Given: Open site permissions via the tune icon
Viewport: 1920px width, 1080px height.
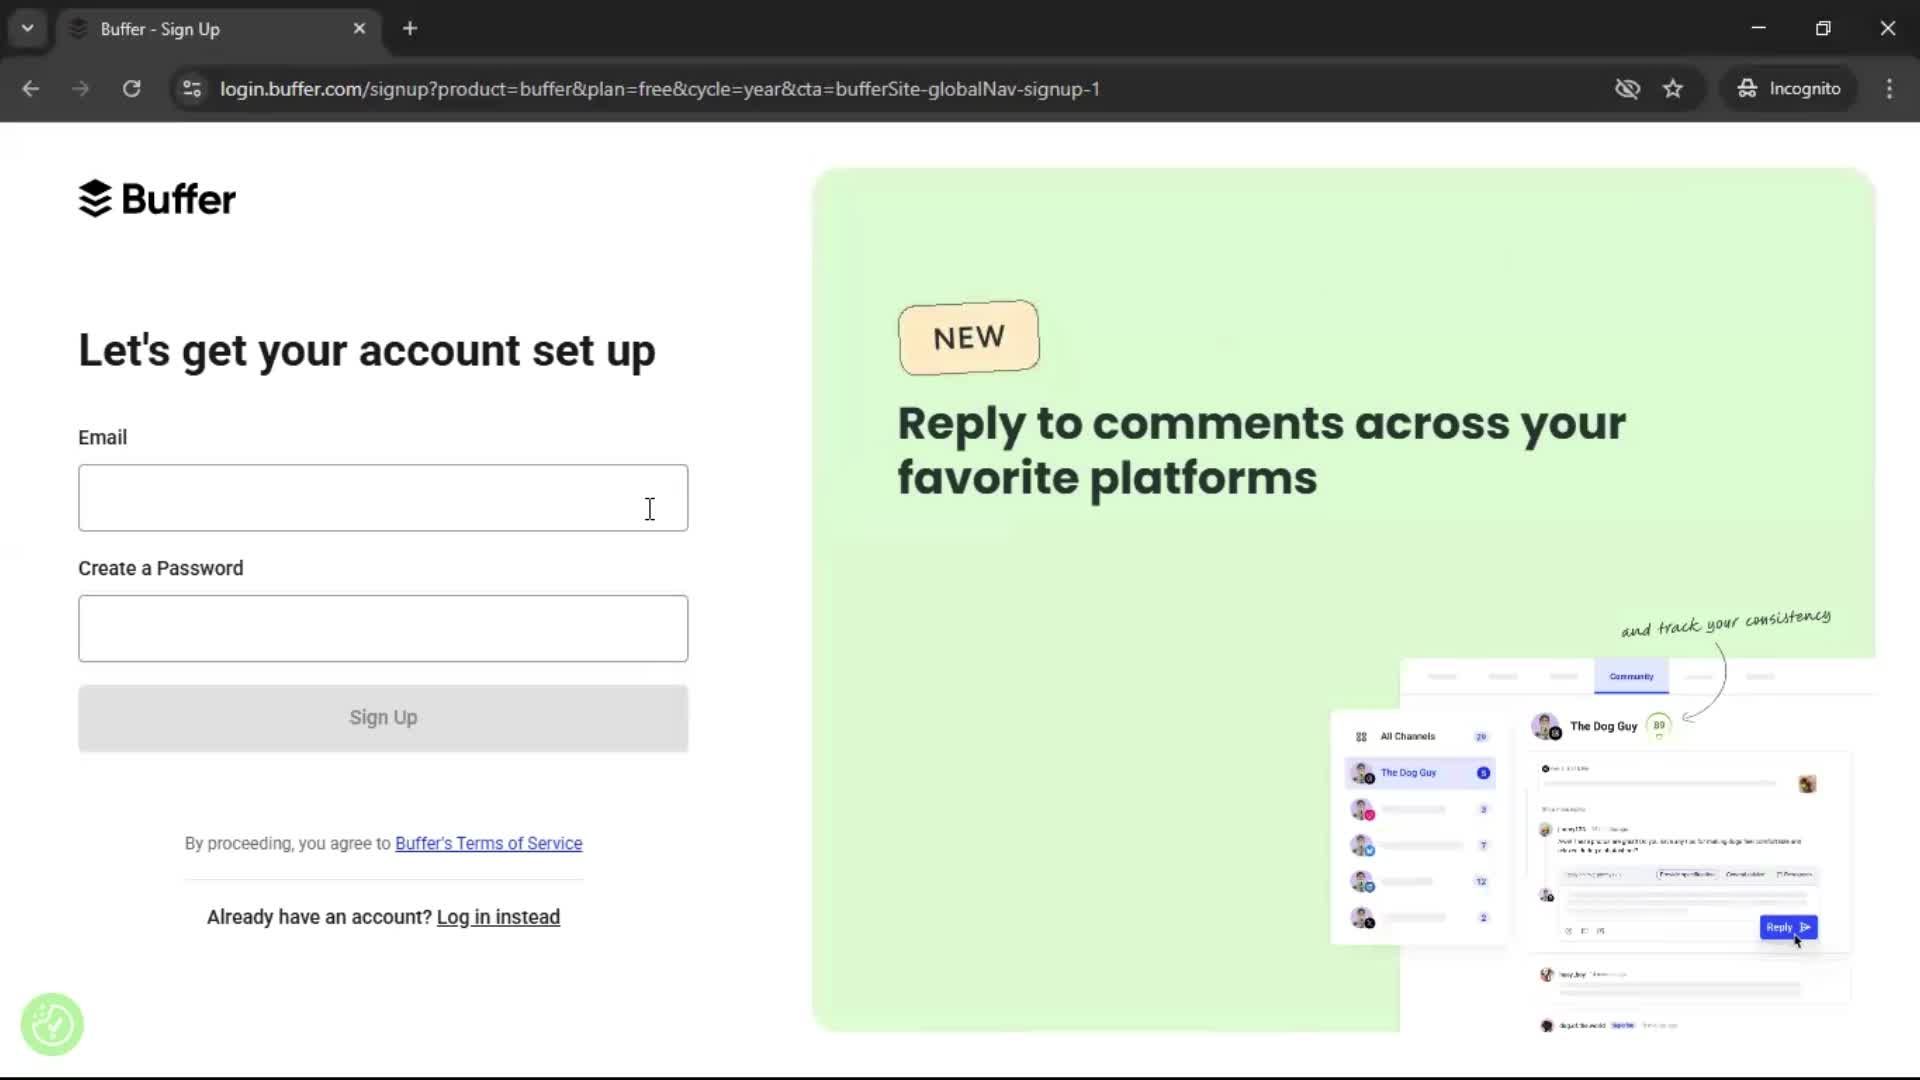Looking at the screenshot, I should point(191,89).
